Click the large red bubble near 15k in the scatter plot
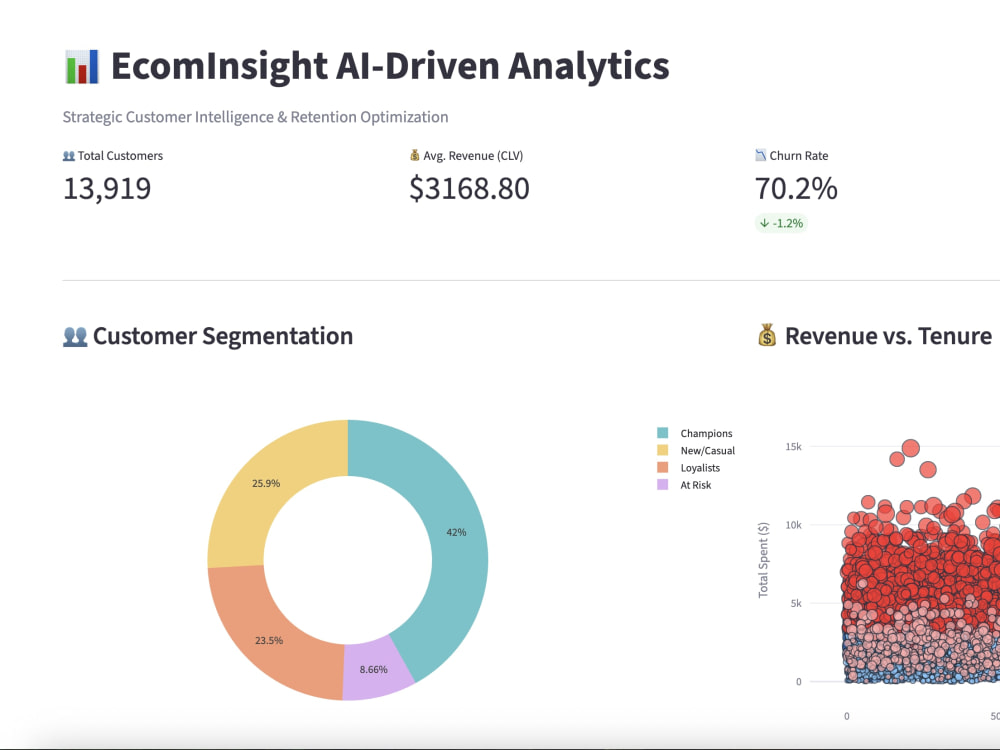Image resolution: width=1000 pixels, height=750 pixels. tap(910, 449)
